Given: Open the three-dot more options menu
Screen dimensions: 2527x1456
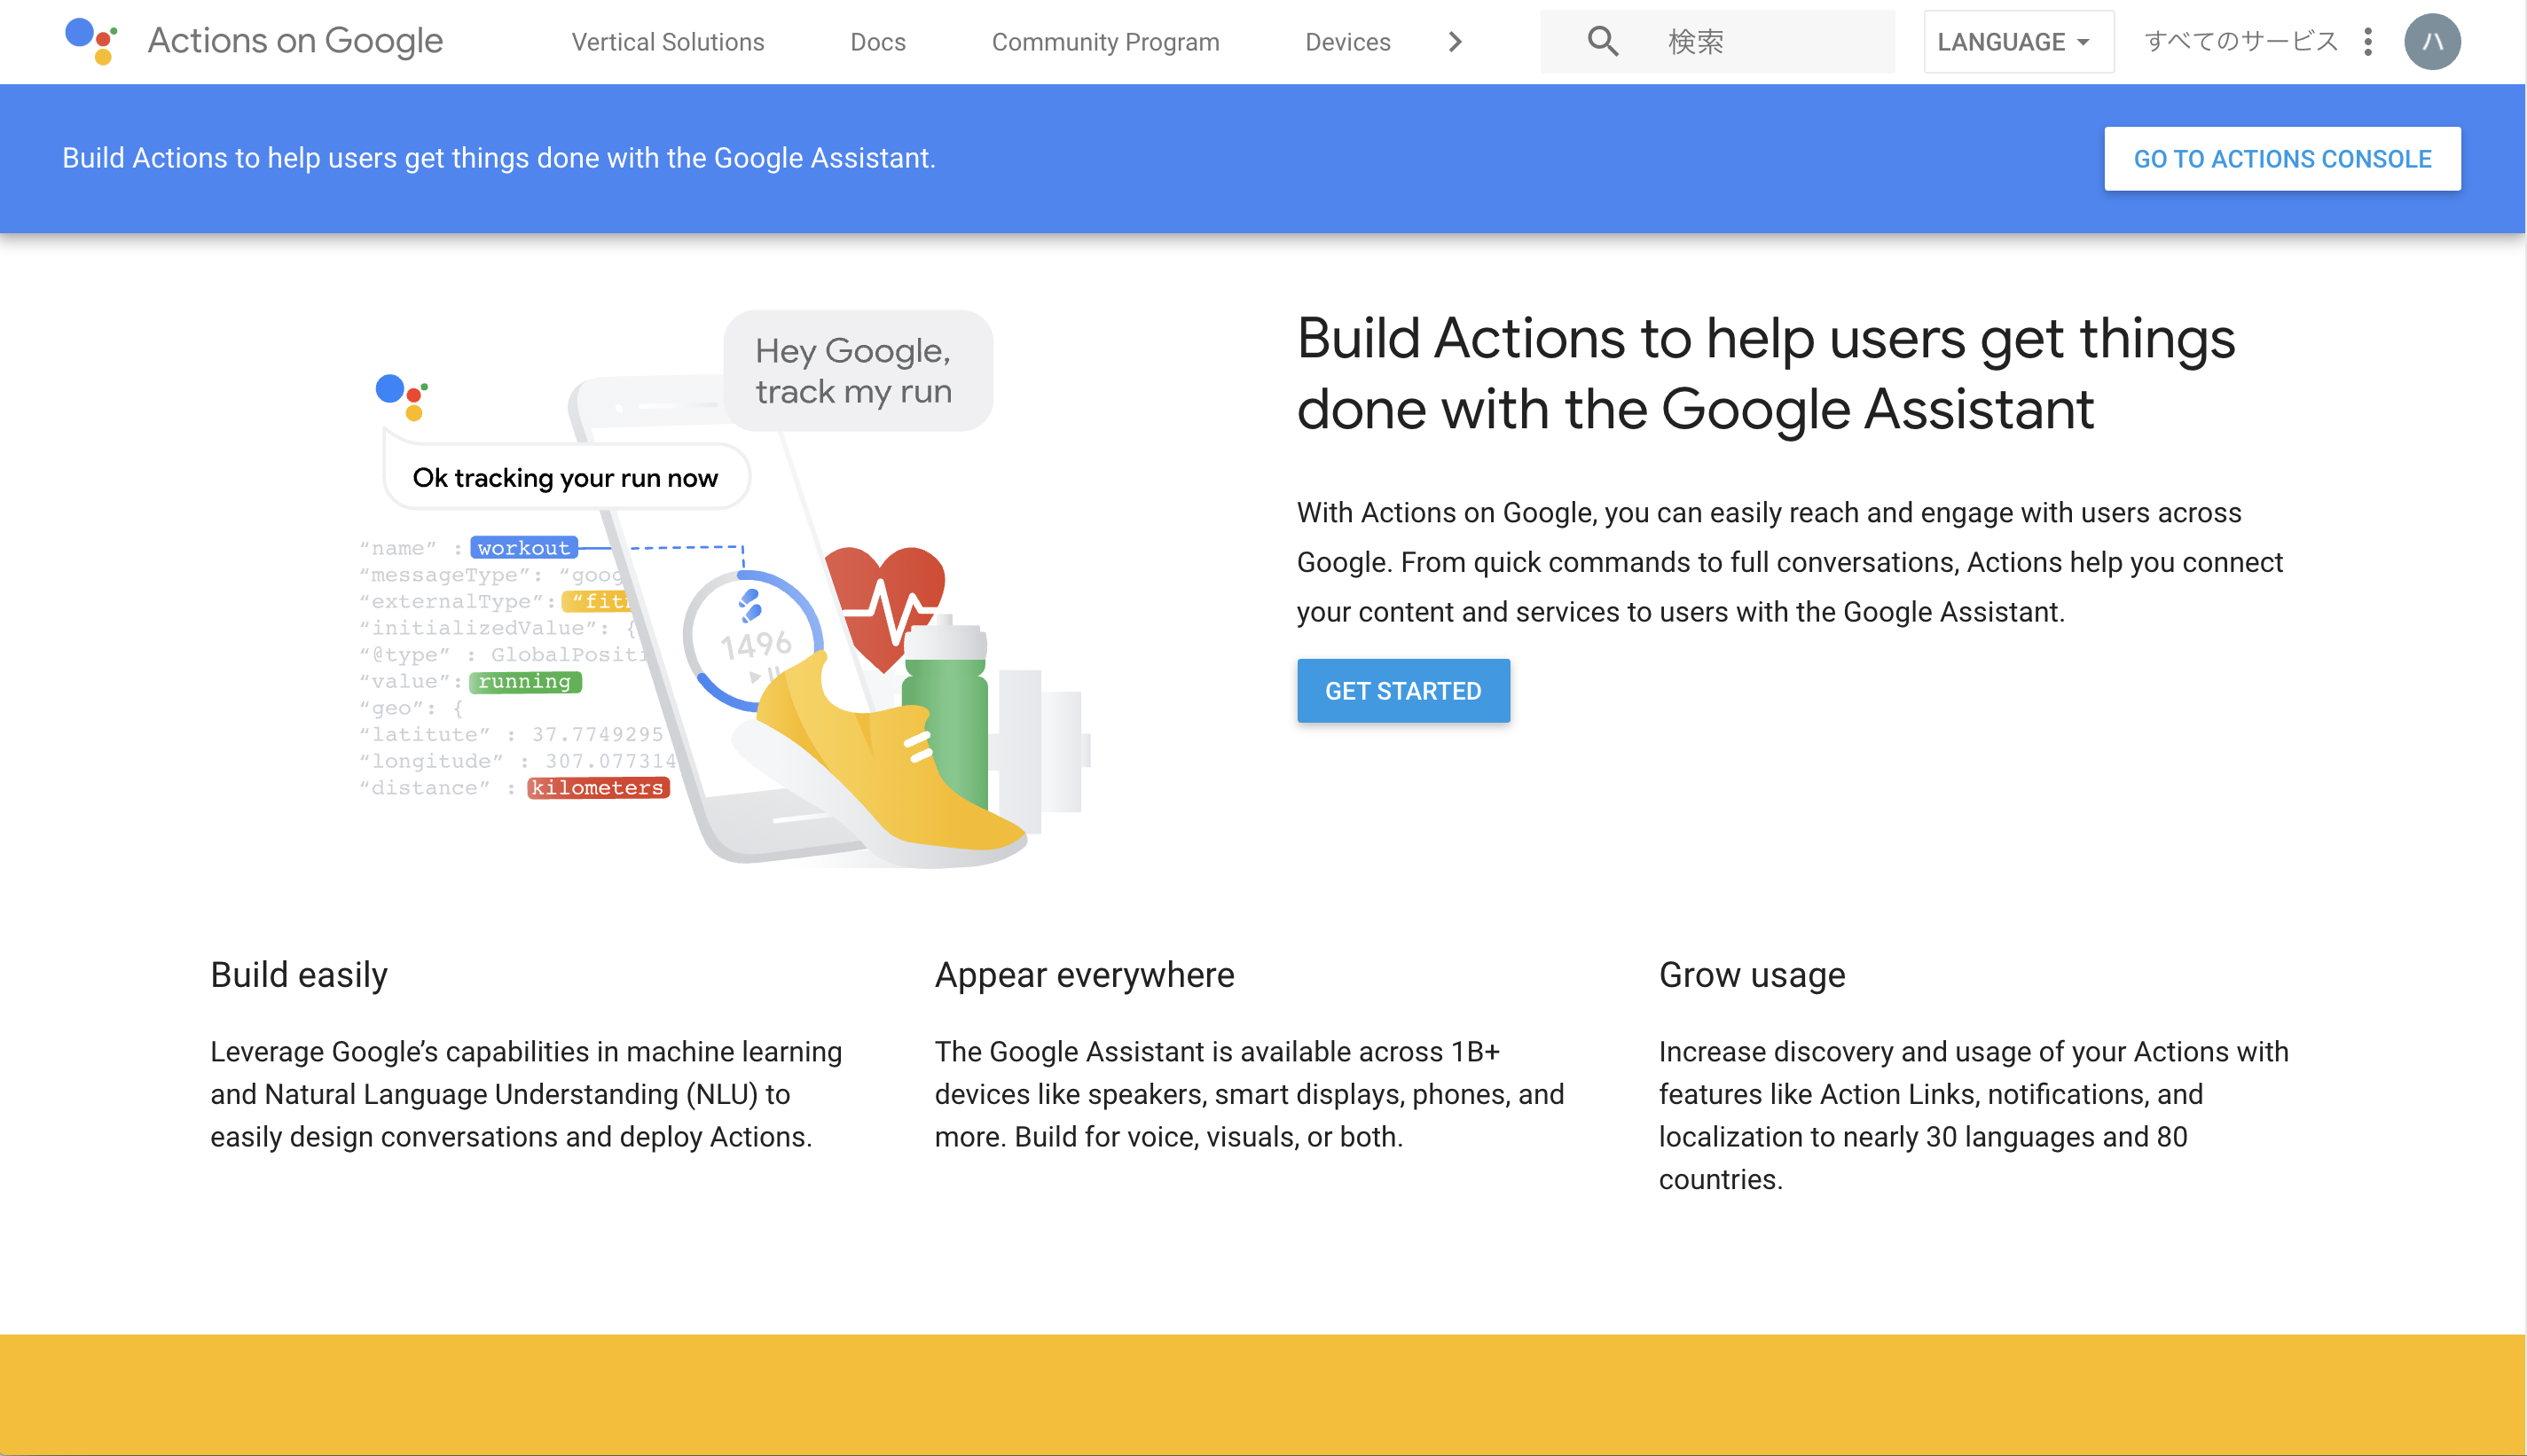Looking at the screenshot, I should click(2367, 42).
